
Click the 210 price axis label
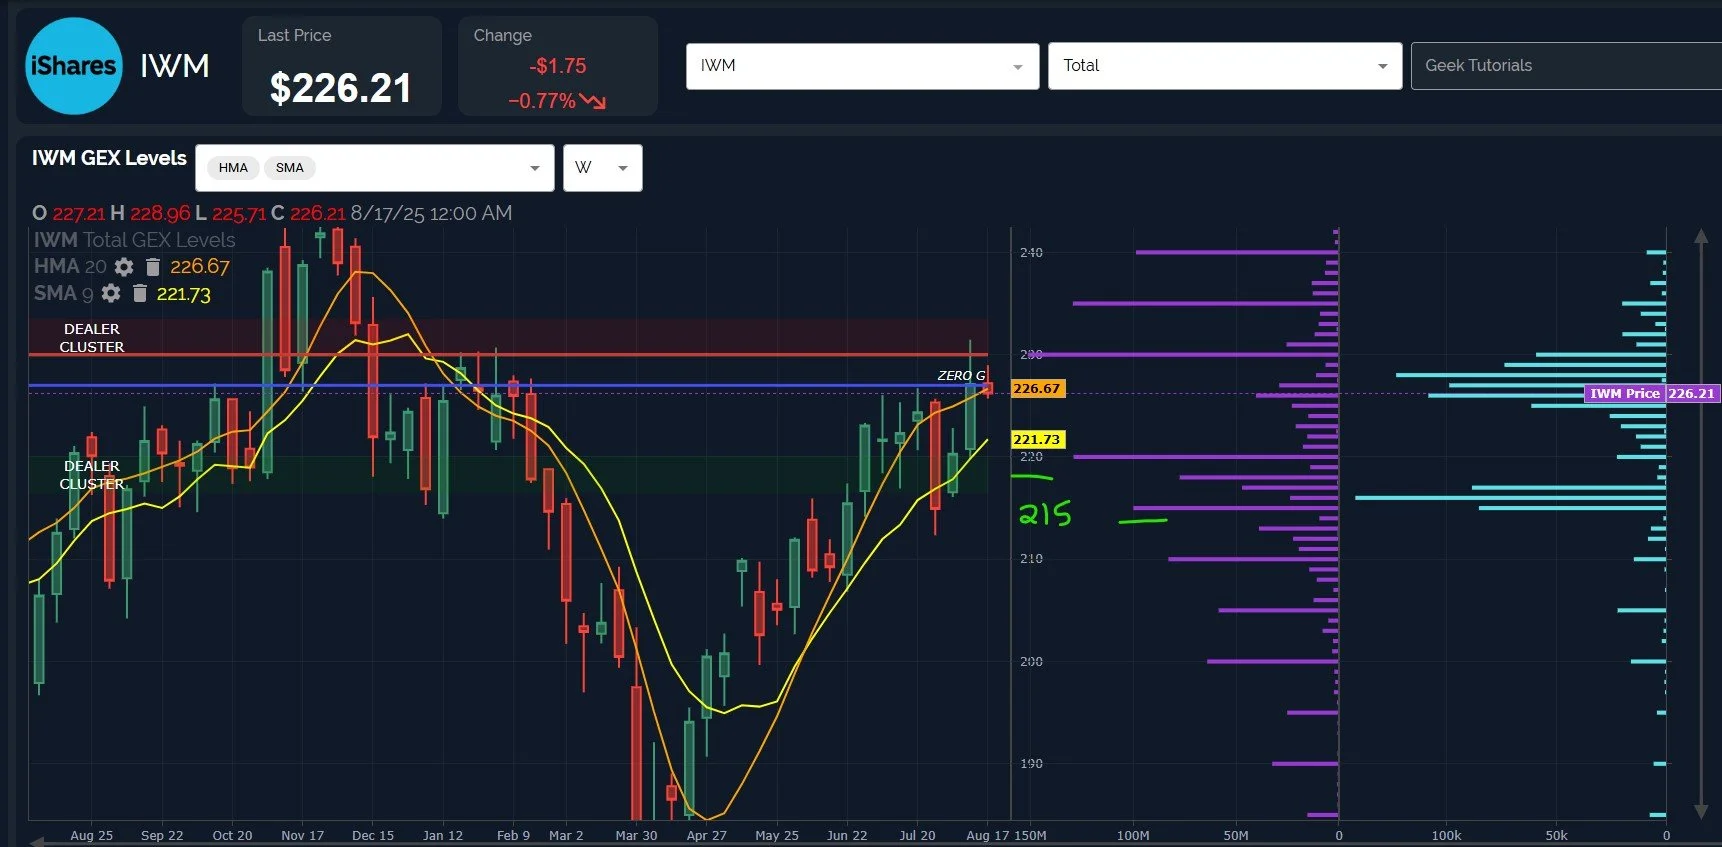(x=1031, y=558)
